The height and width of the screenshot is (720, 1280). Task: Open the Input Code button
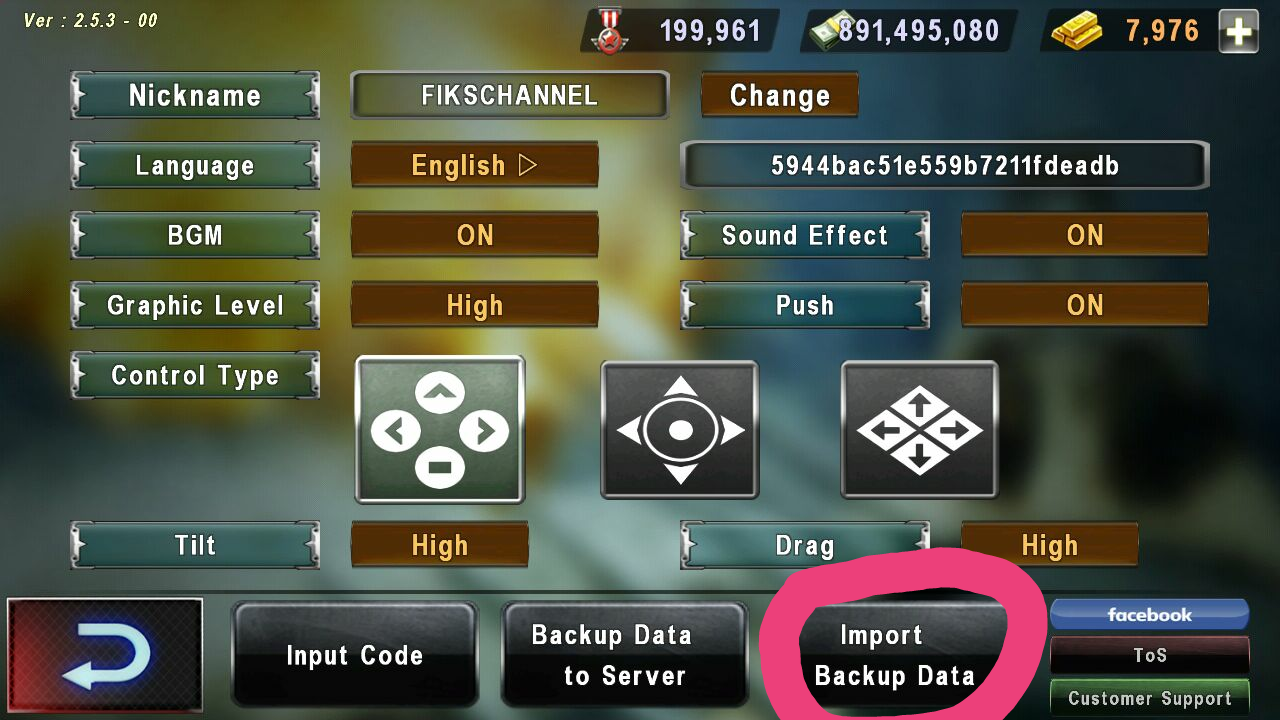pyautogui.click(x=355, y=655)
